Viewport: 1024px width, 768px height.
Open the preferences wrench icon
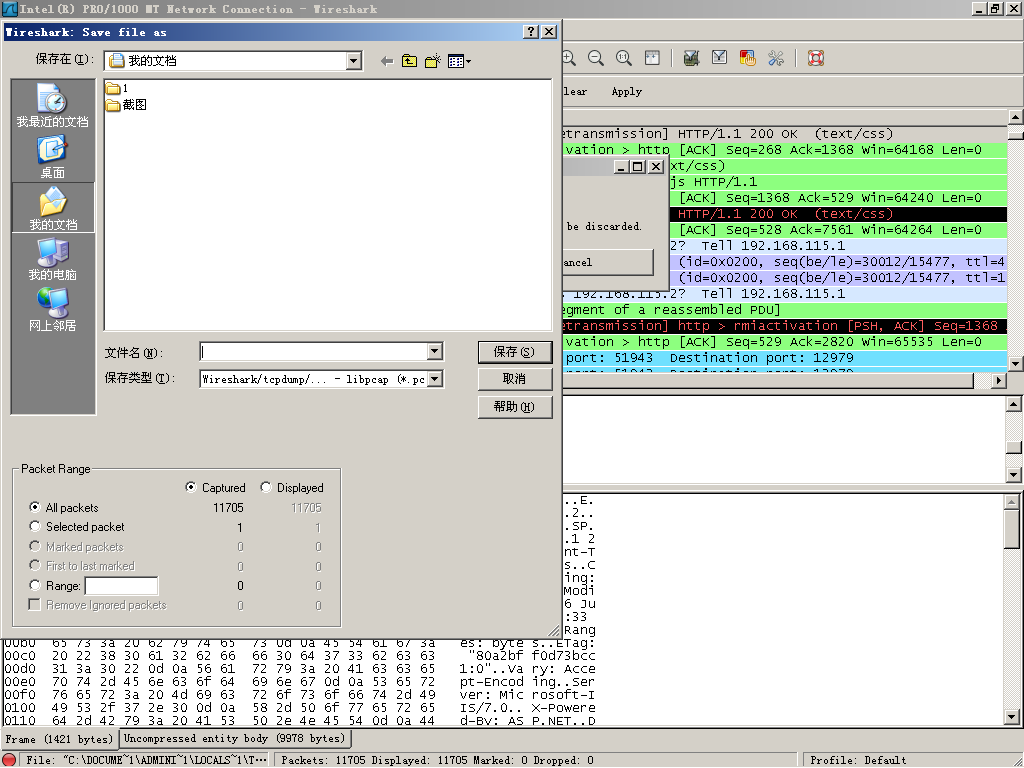(776, 58)
